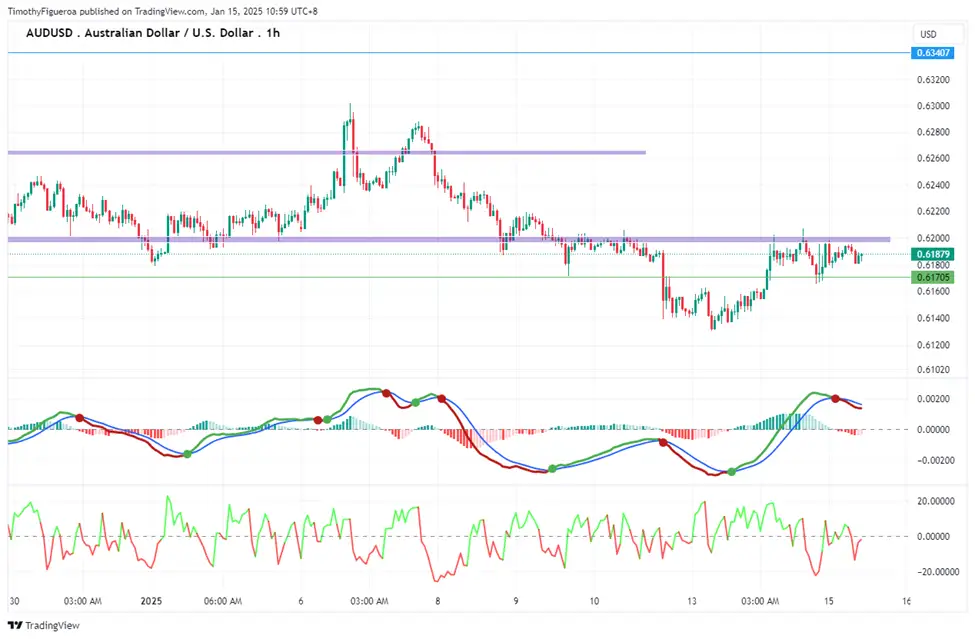Click the blue horizontal line at 0.63407
Image resolution: width=975 pixels, height=639 pixels.
(x=459, y=53)
